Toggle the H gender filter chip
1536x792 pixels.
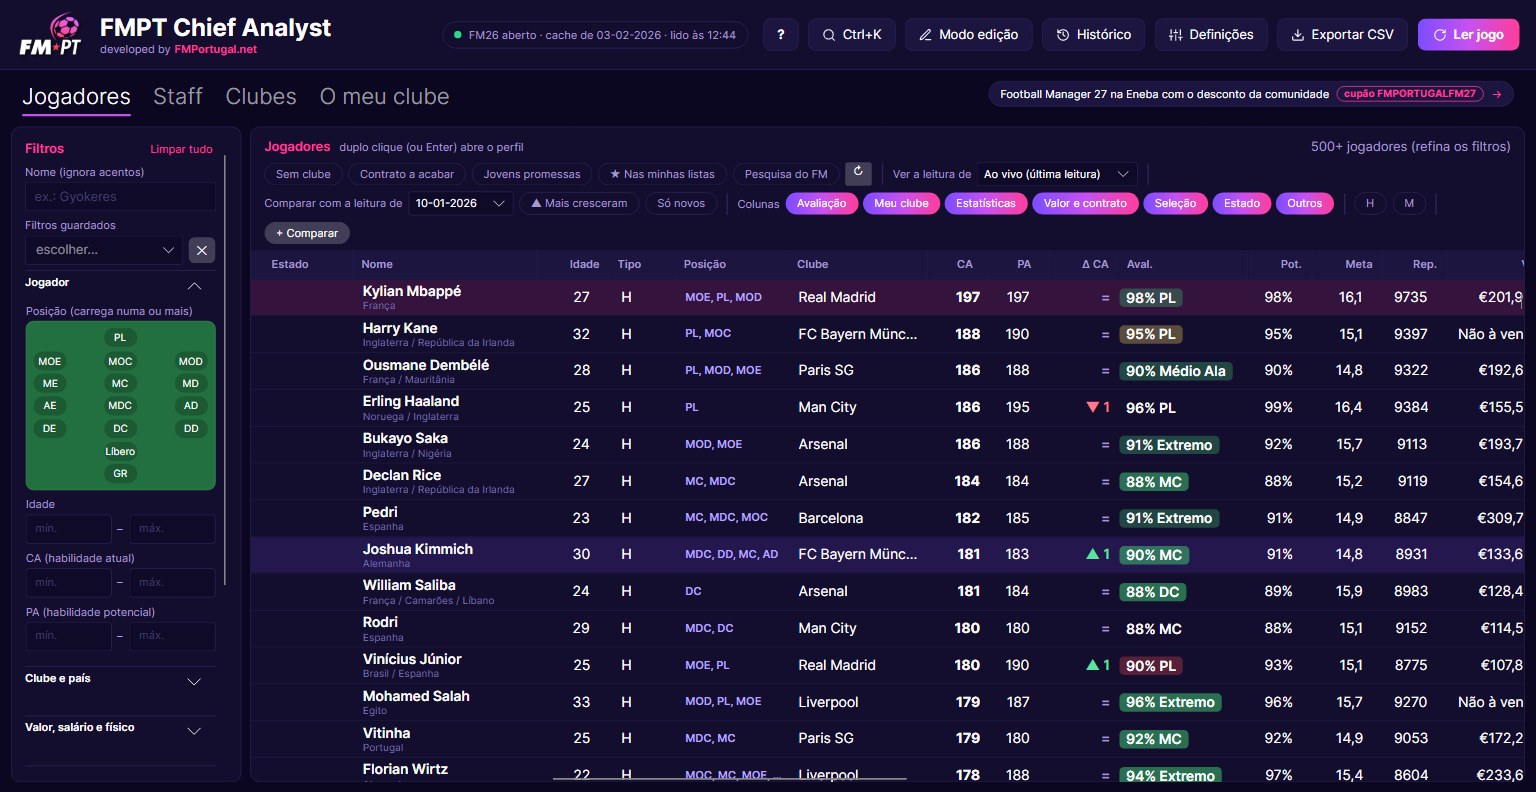[x=1370, y=203]
